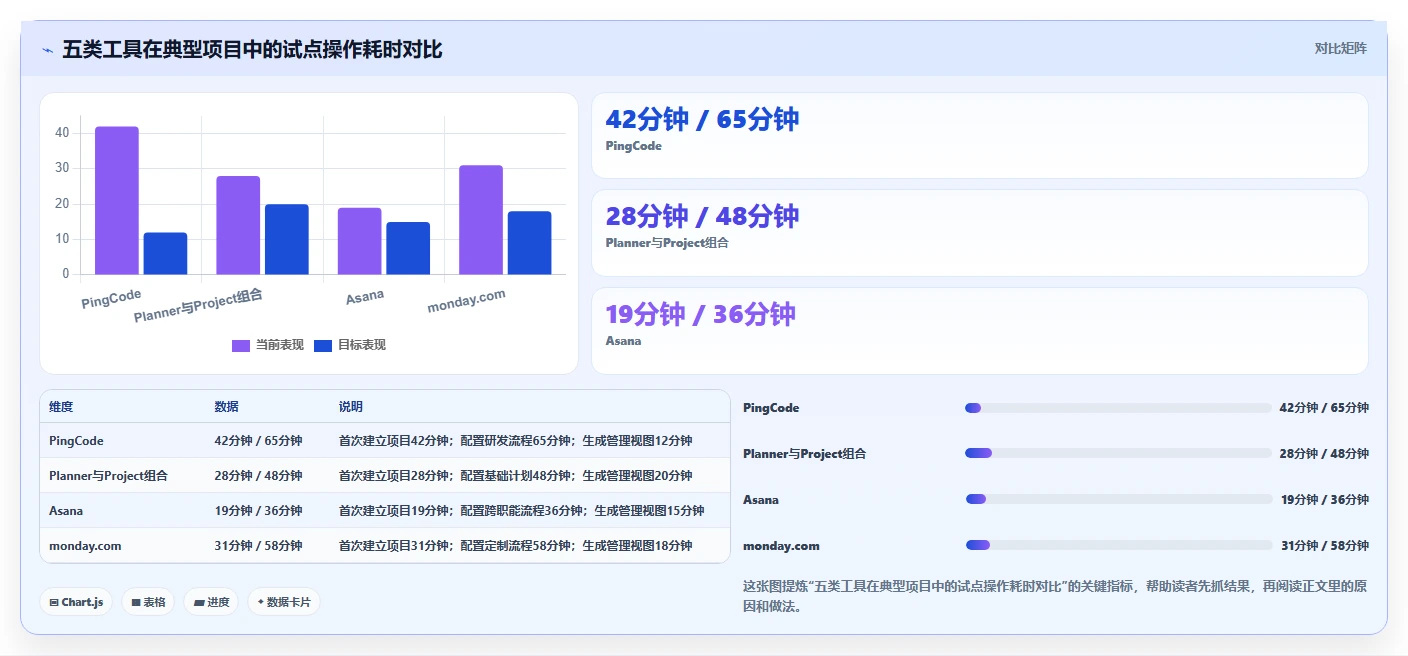Toggle the 目标表现 legend swatch

point(323,345)
